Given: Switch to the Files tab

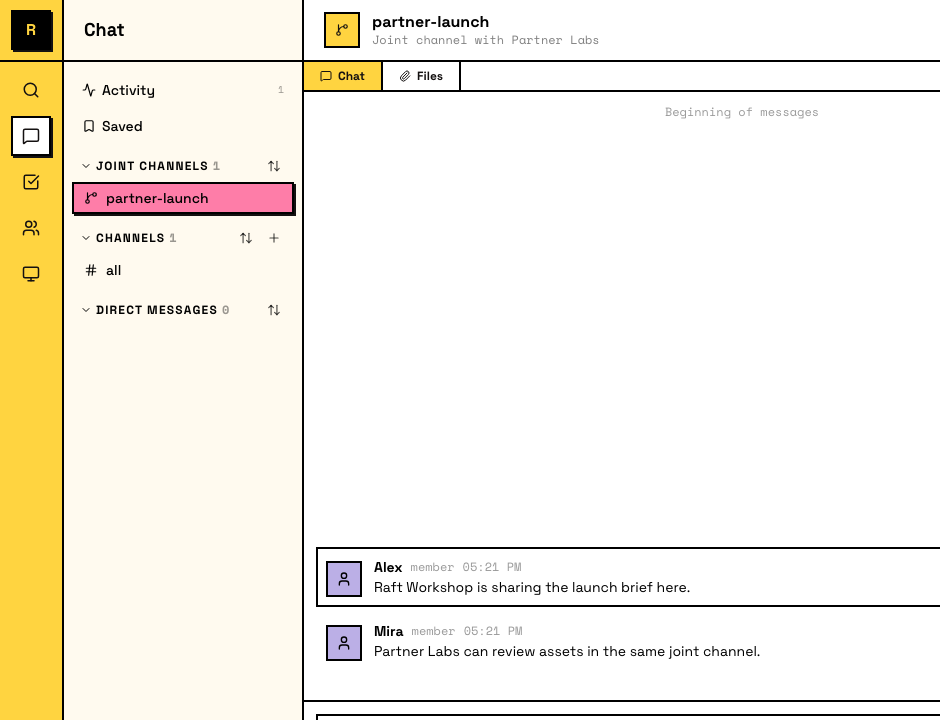Looking at the screenshot, I should [x=421, y=76].
